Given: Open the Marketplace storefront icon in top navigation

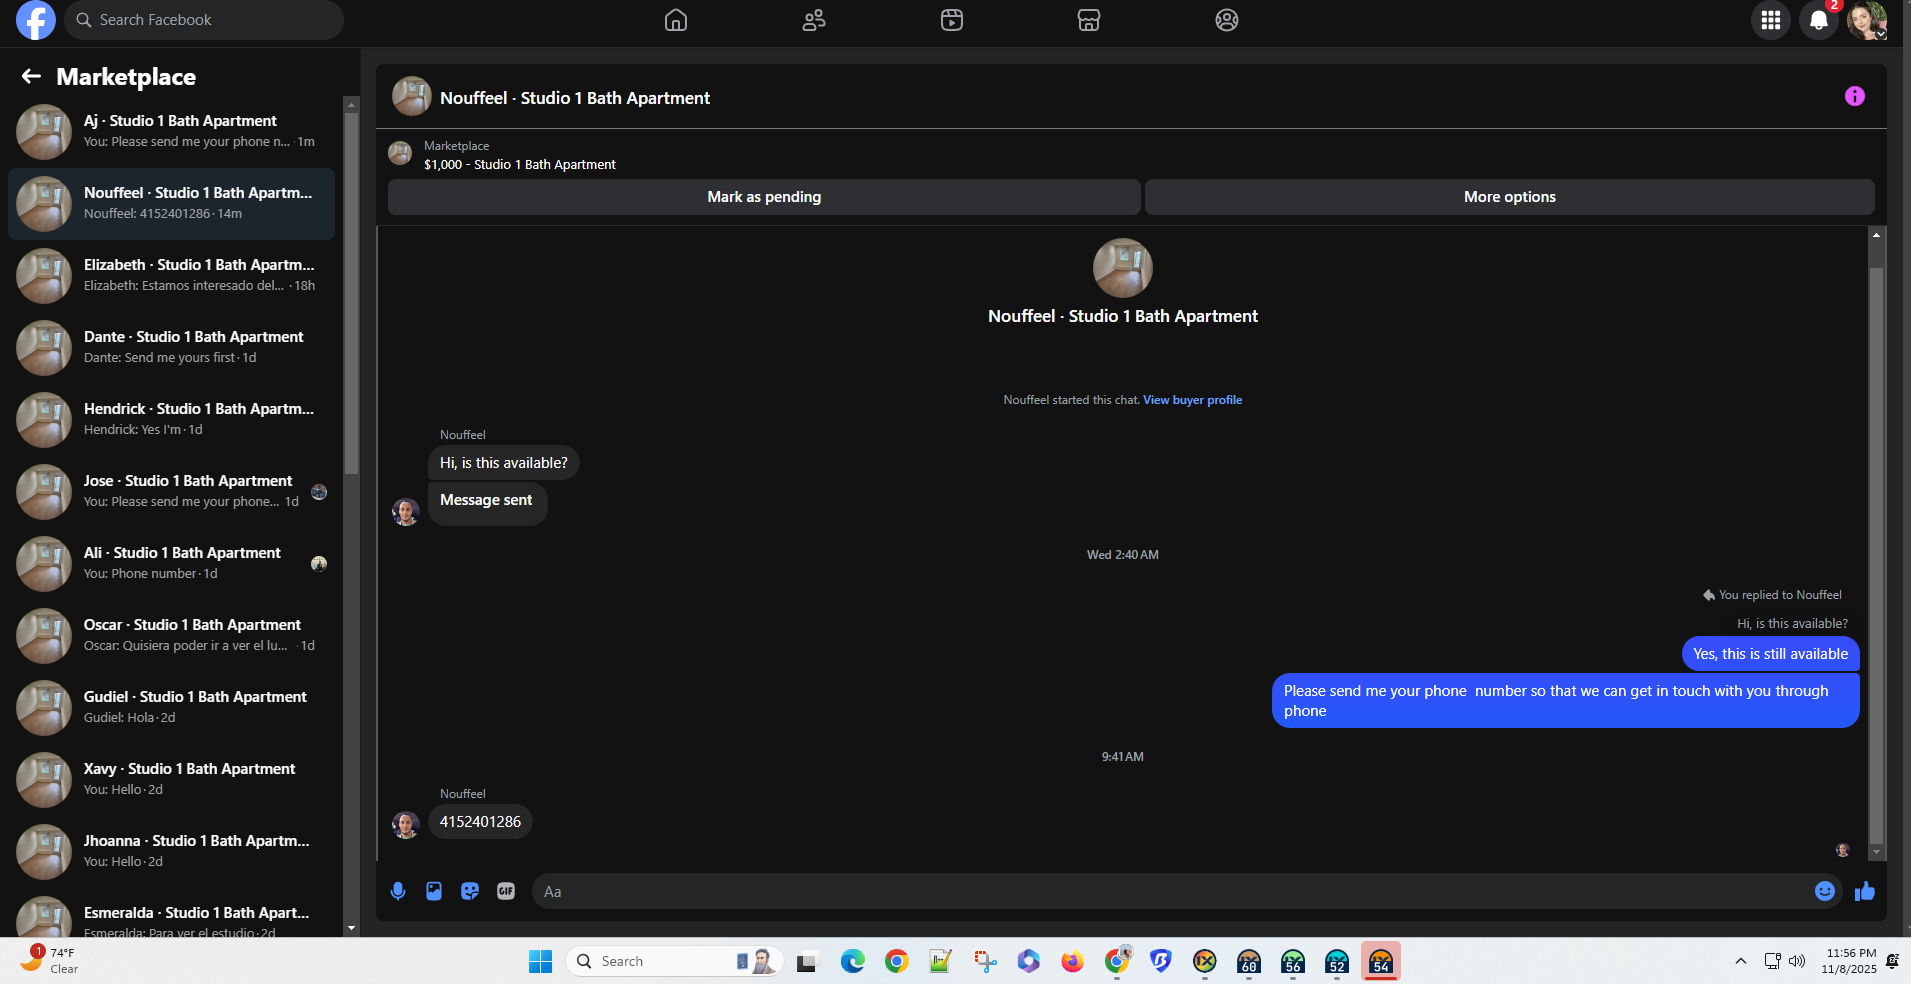Looking at the screenshot, I should click(1089, 20).
